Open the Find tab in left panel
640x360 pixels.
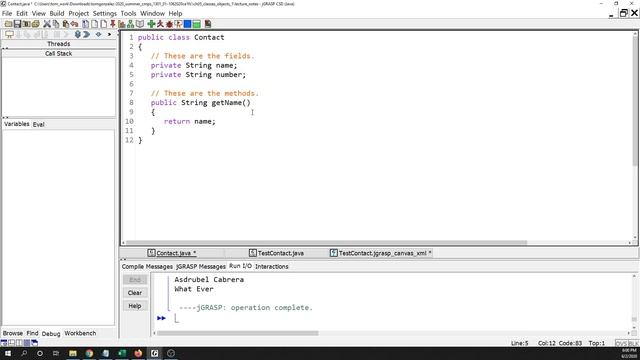[x=32, y=333]
